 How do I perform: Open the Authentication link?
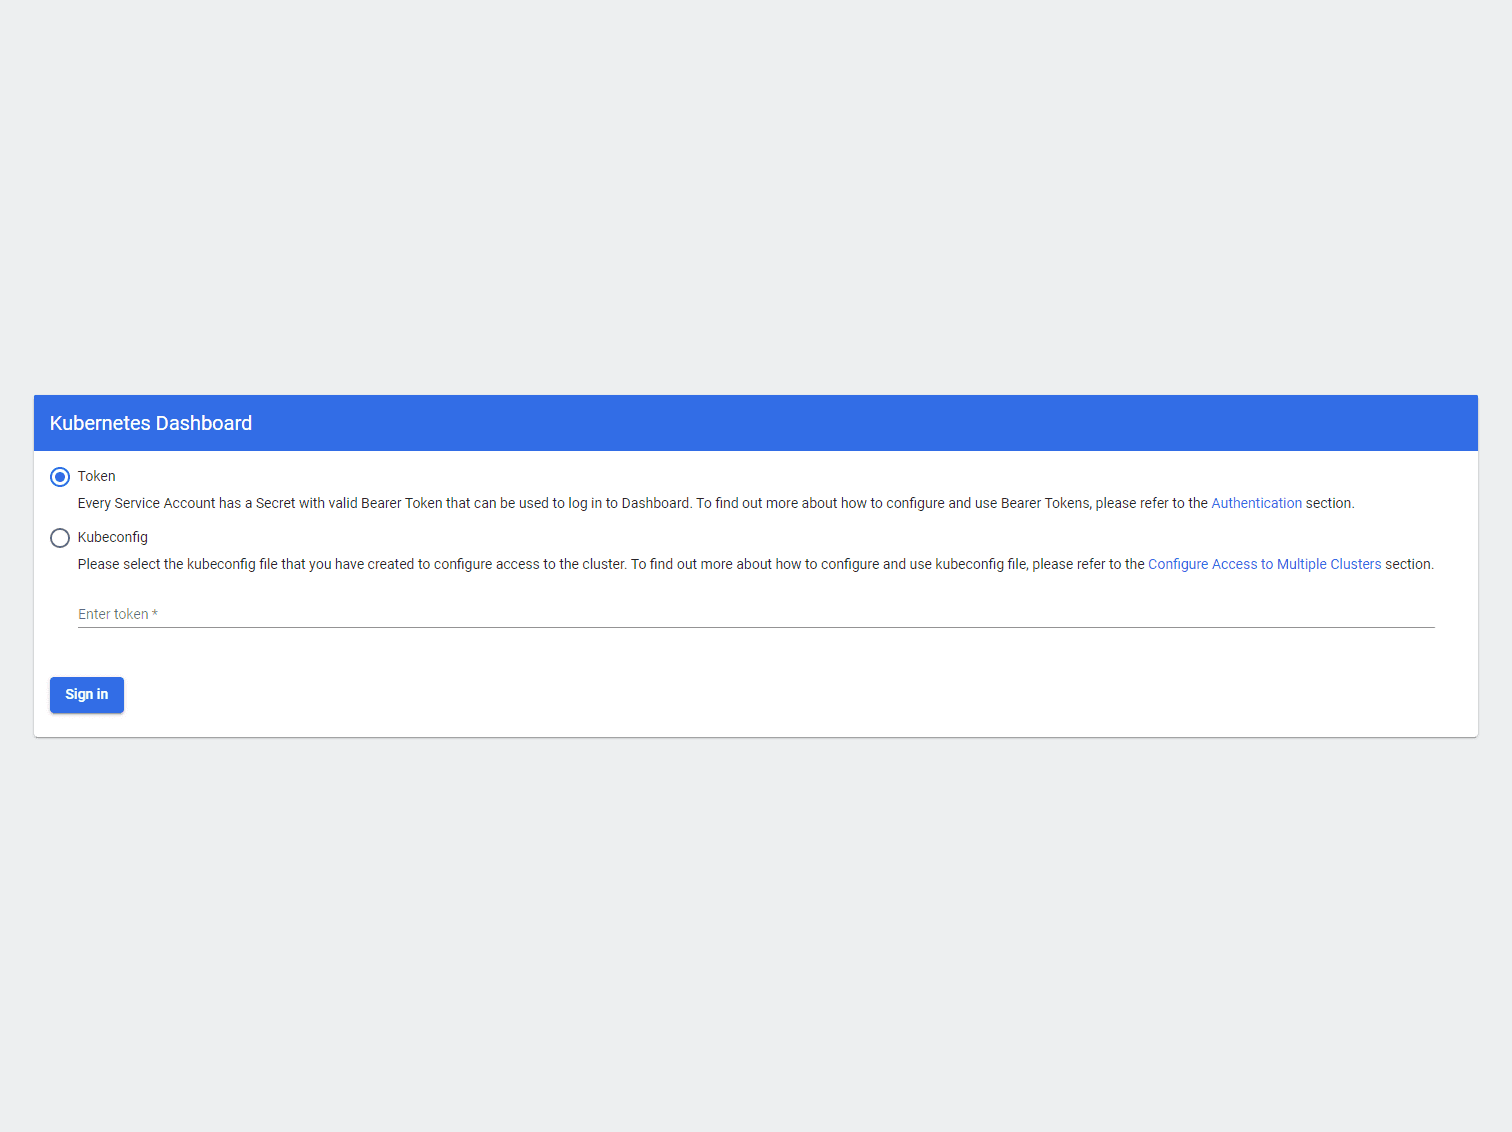click(x=1256, y=503)
